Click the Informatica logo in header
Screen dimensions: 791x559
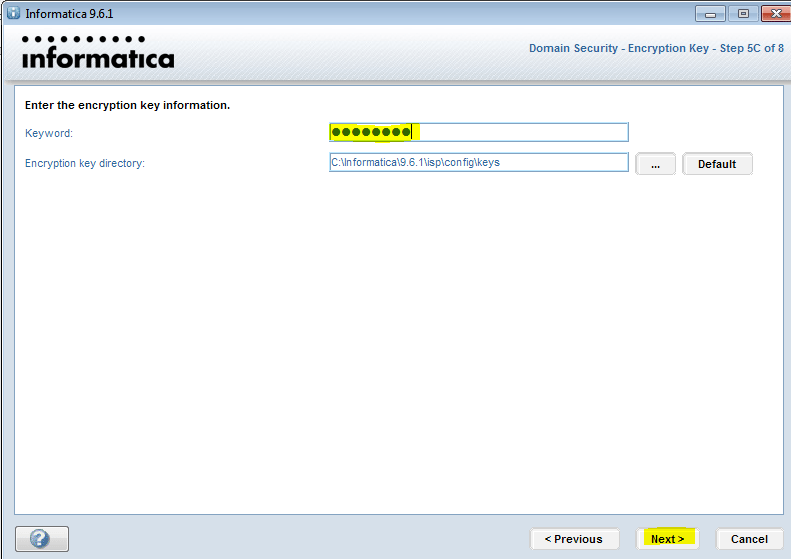98,52
